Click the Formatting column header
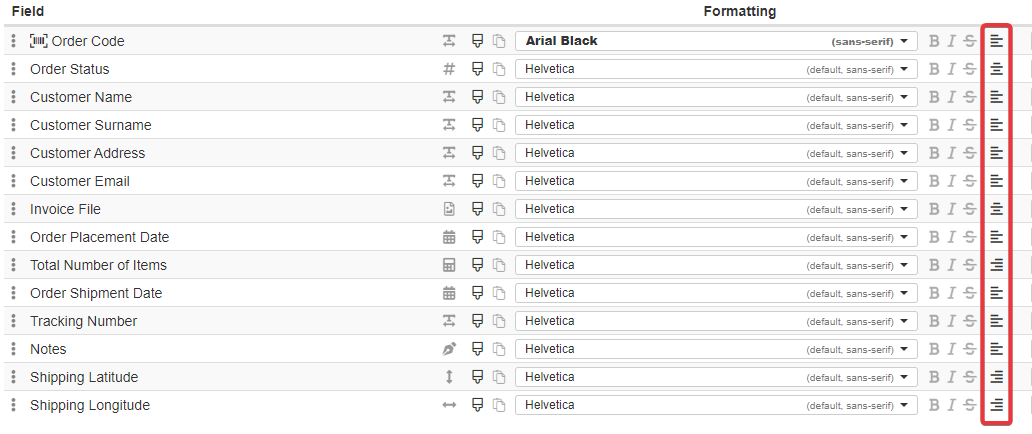The height and width of the screenshot is (434, 1032). 740,11
